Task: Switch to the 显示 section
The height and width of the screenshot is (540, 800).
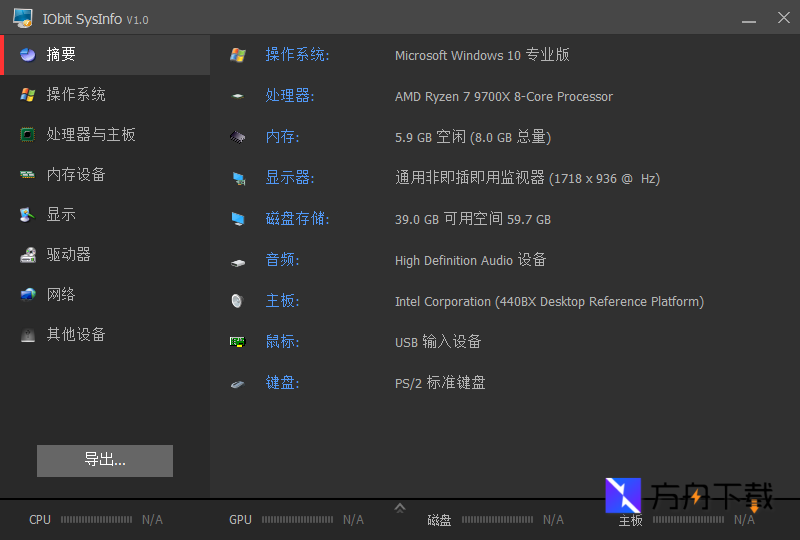Action: 105,214
